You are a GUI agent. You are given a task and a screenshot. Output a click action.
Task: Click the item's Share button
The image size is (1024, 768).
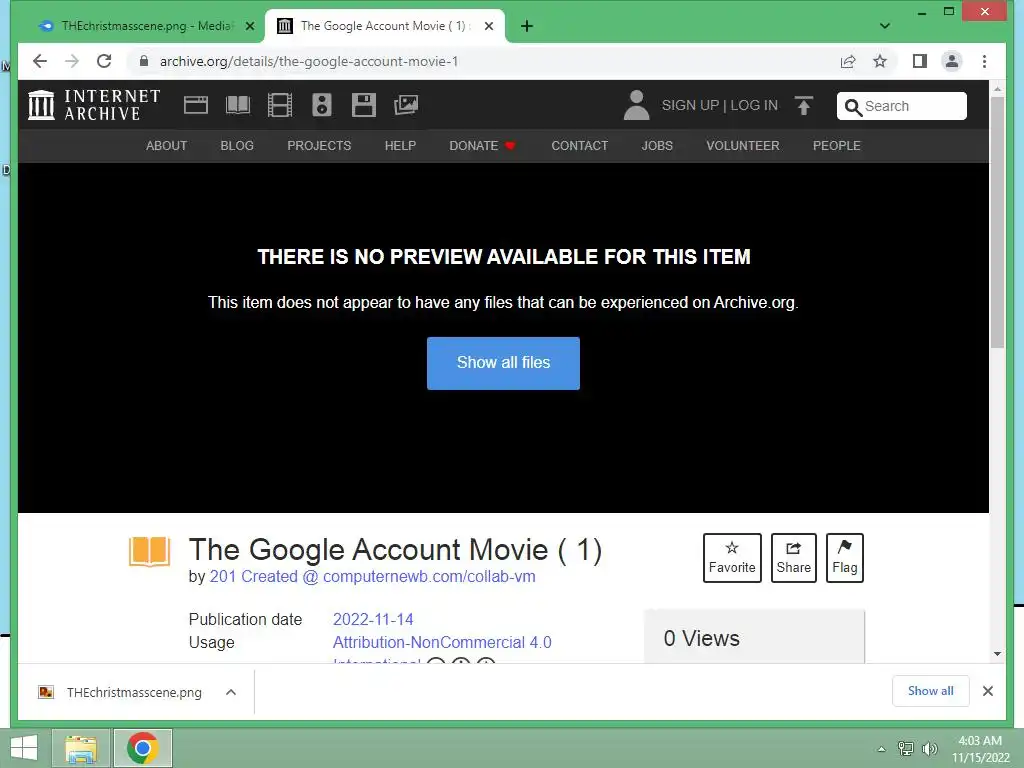point(793,558)
